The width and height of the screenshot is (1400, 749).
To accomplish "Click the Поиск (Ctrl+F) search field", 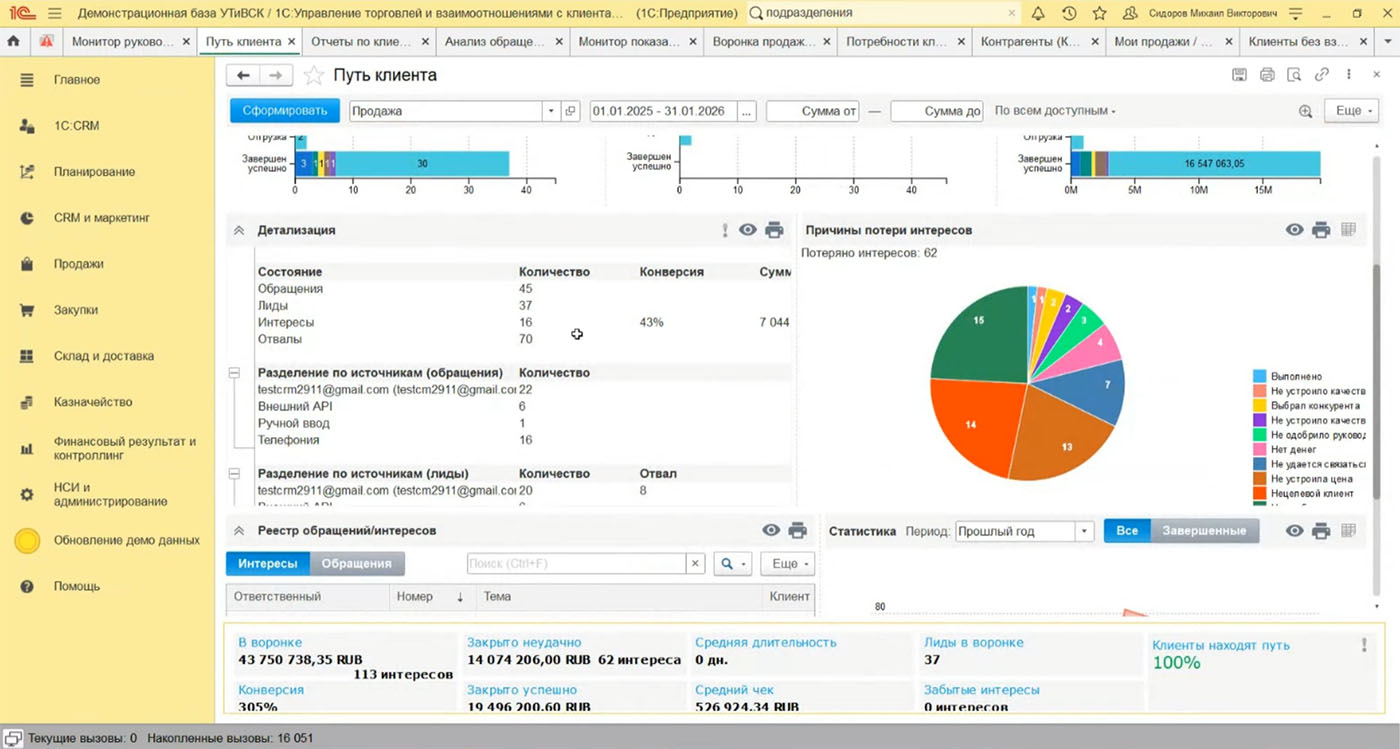I will 577,564.
